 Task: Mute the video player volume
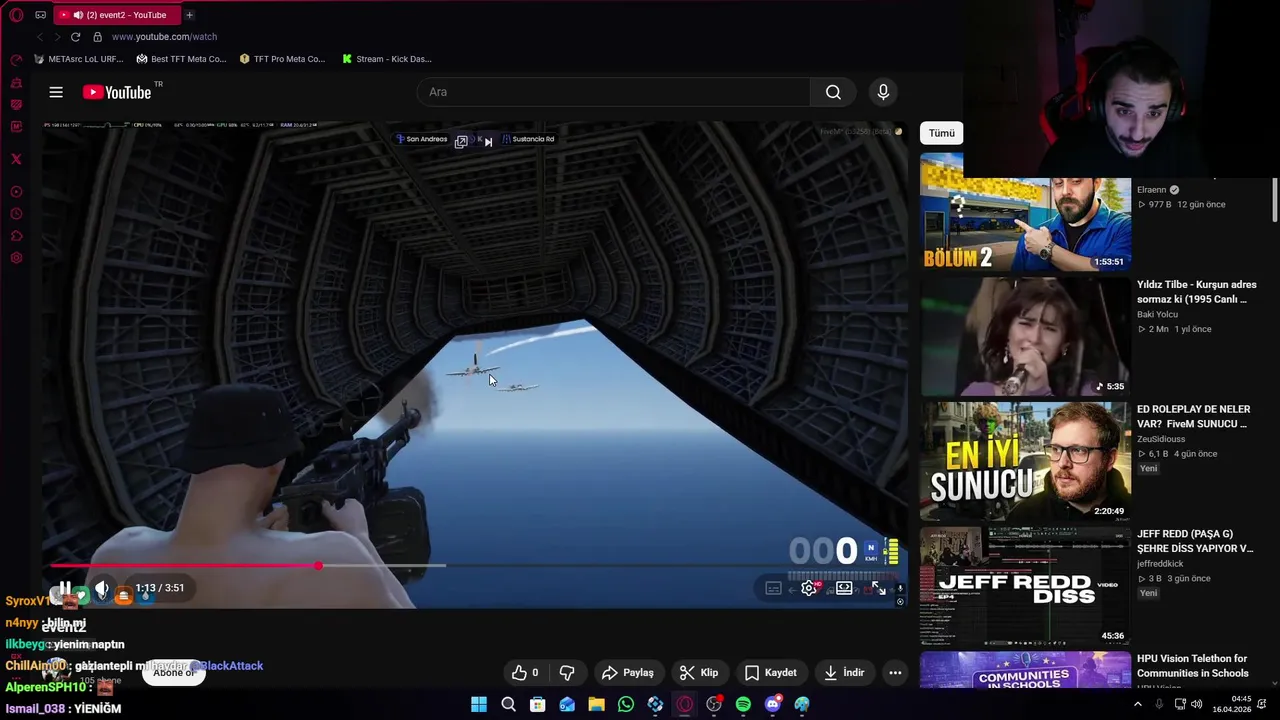(101, 588)
